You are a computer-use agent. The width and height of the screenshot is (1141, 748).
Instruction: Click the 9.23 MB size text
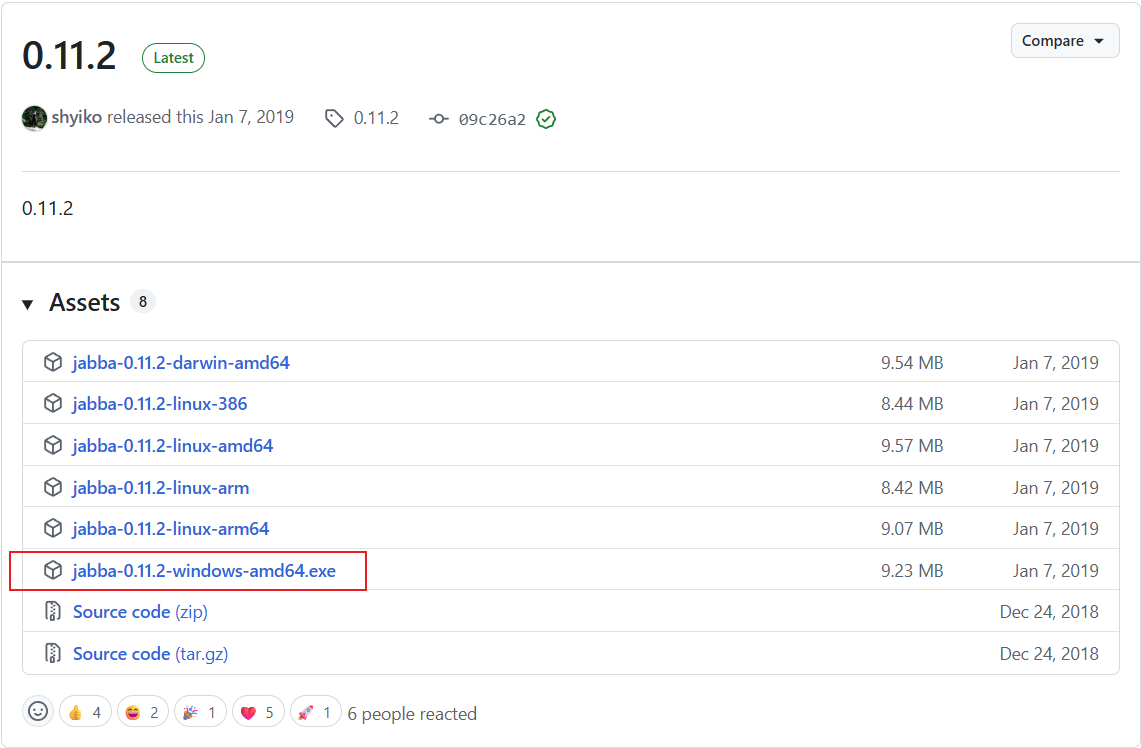click(x=912, y=570)
